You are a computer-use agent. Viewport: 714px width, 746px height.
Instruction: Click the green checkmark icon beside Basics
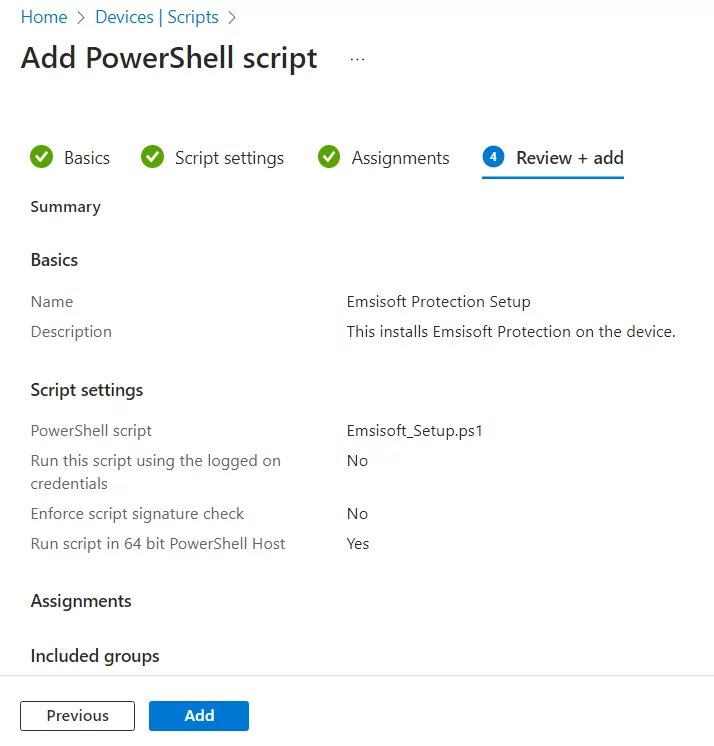(41, 157)
